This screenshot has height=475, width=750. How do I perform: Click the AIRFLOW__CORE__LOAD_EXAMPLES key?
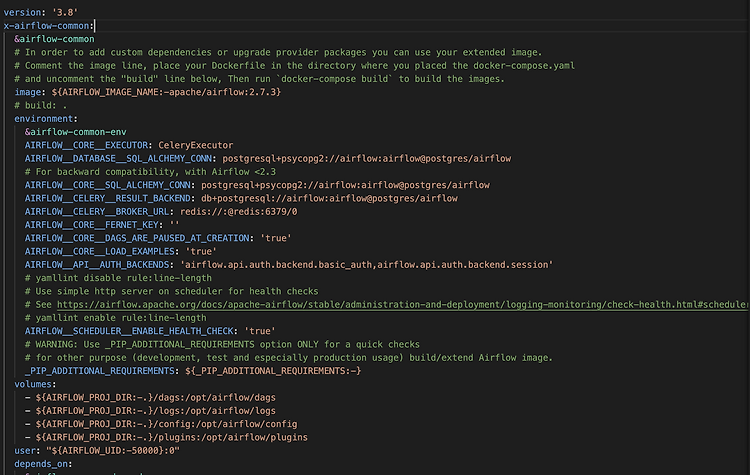pyautogui.click(x=100, y=252)
